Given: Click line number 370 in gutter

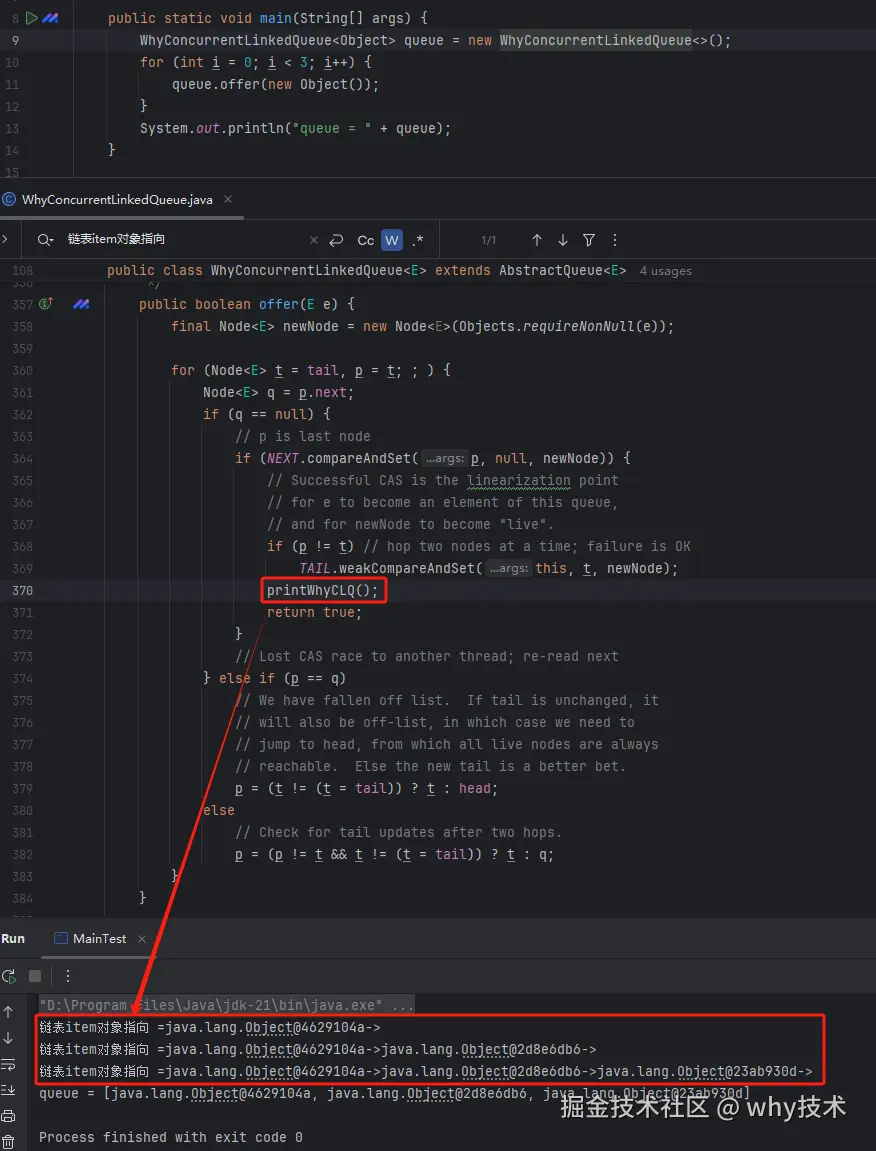Looking at the screenshot, I should 22,590.
